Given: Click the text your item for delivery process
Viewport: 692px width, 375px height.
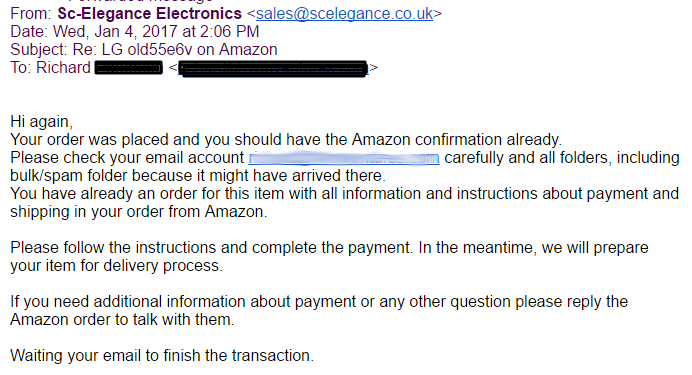Looking at the screenshot, I should coord(117,266).
